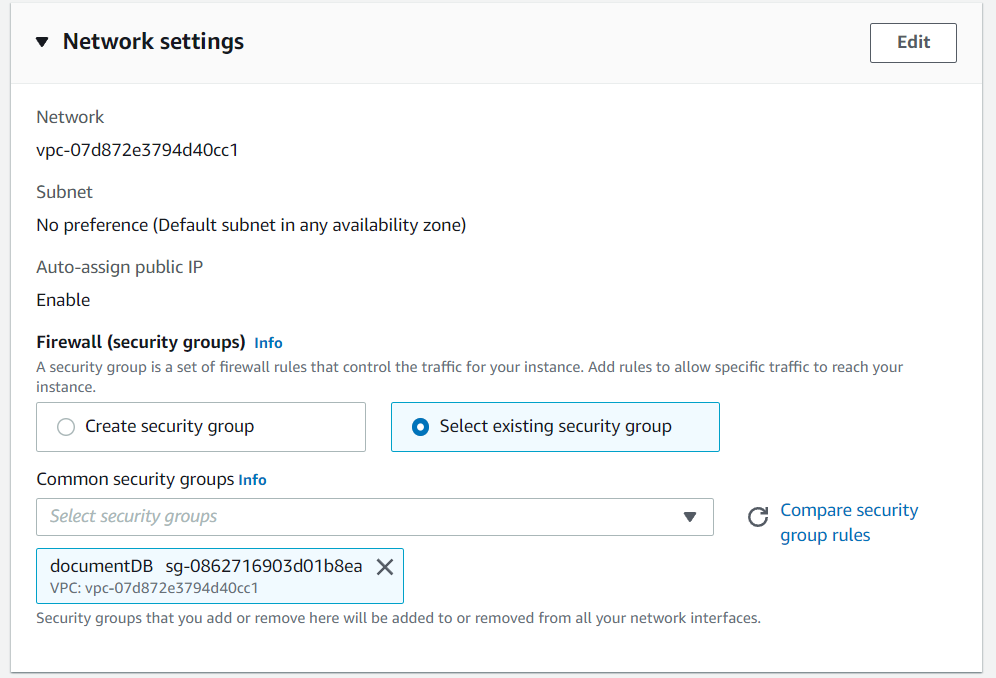Expand the security groups dropdown arrow
Image resolution: width=996 pixels, height=678 pixels.
[690, 517]
